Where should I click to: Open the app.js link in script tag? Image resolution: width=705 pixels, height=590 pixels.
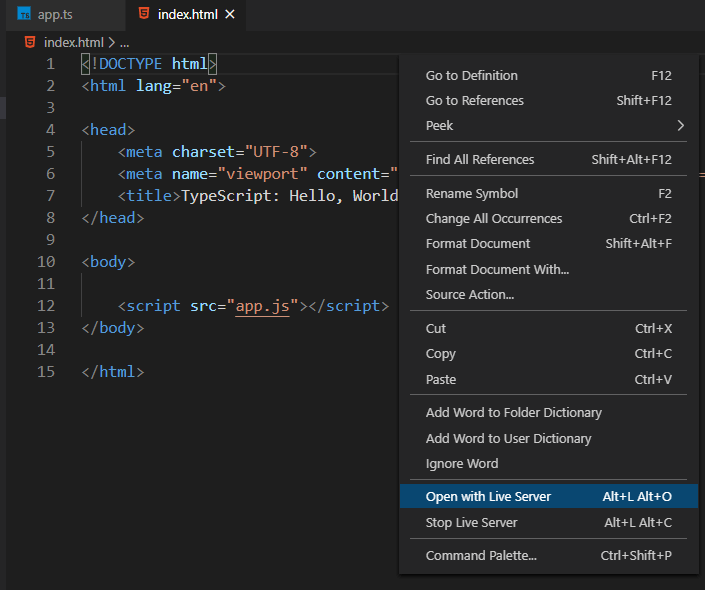click(x=262, y=306)
